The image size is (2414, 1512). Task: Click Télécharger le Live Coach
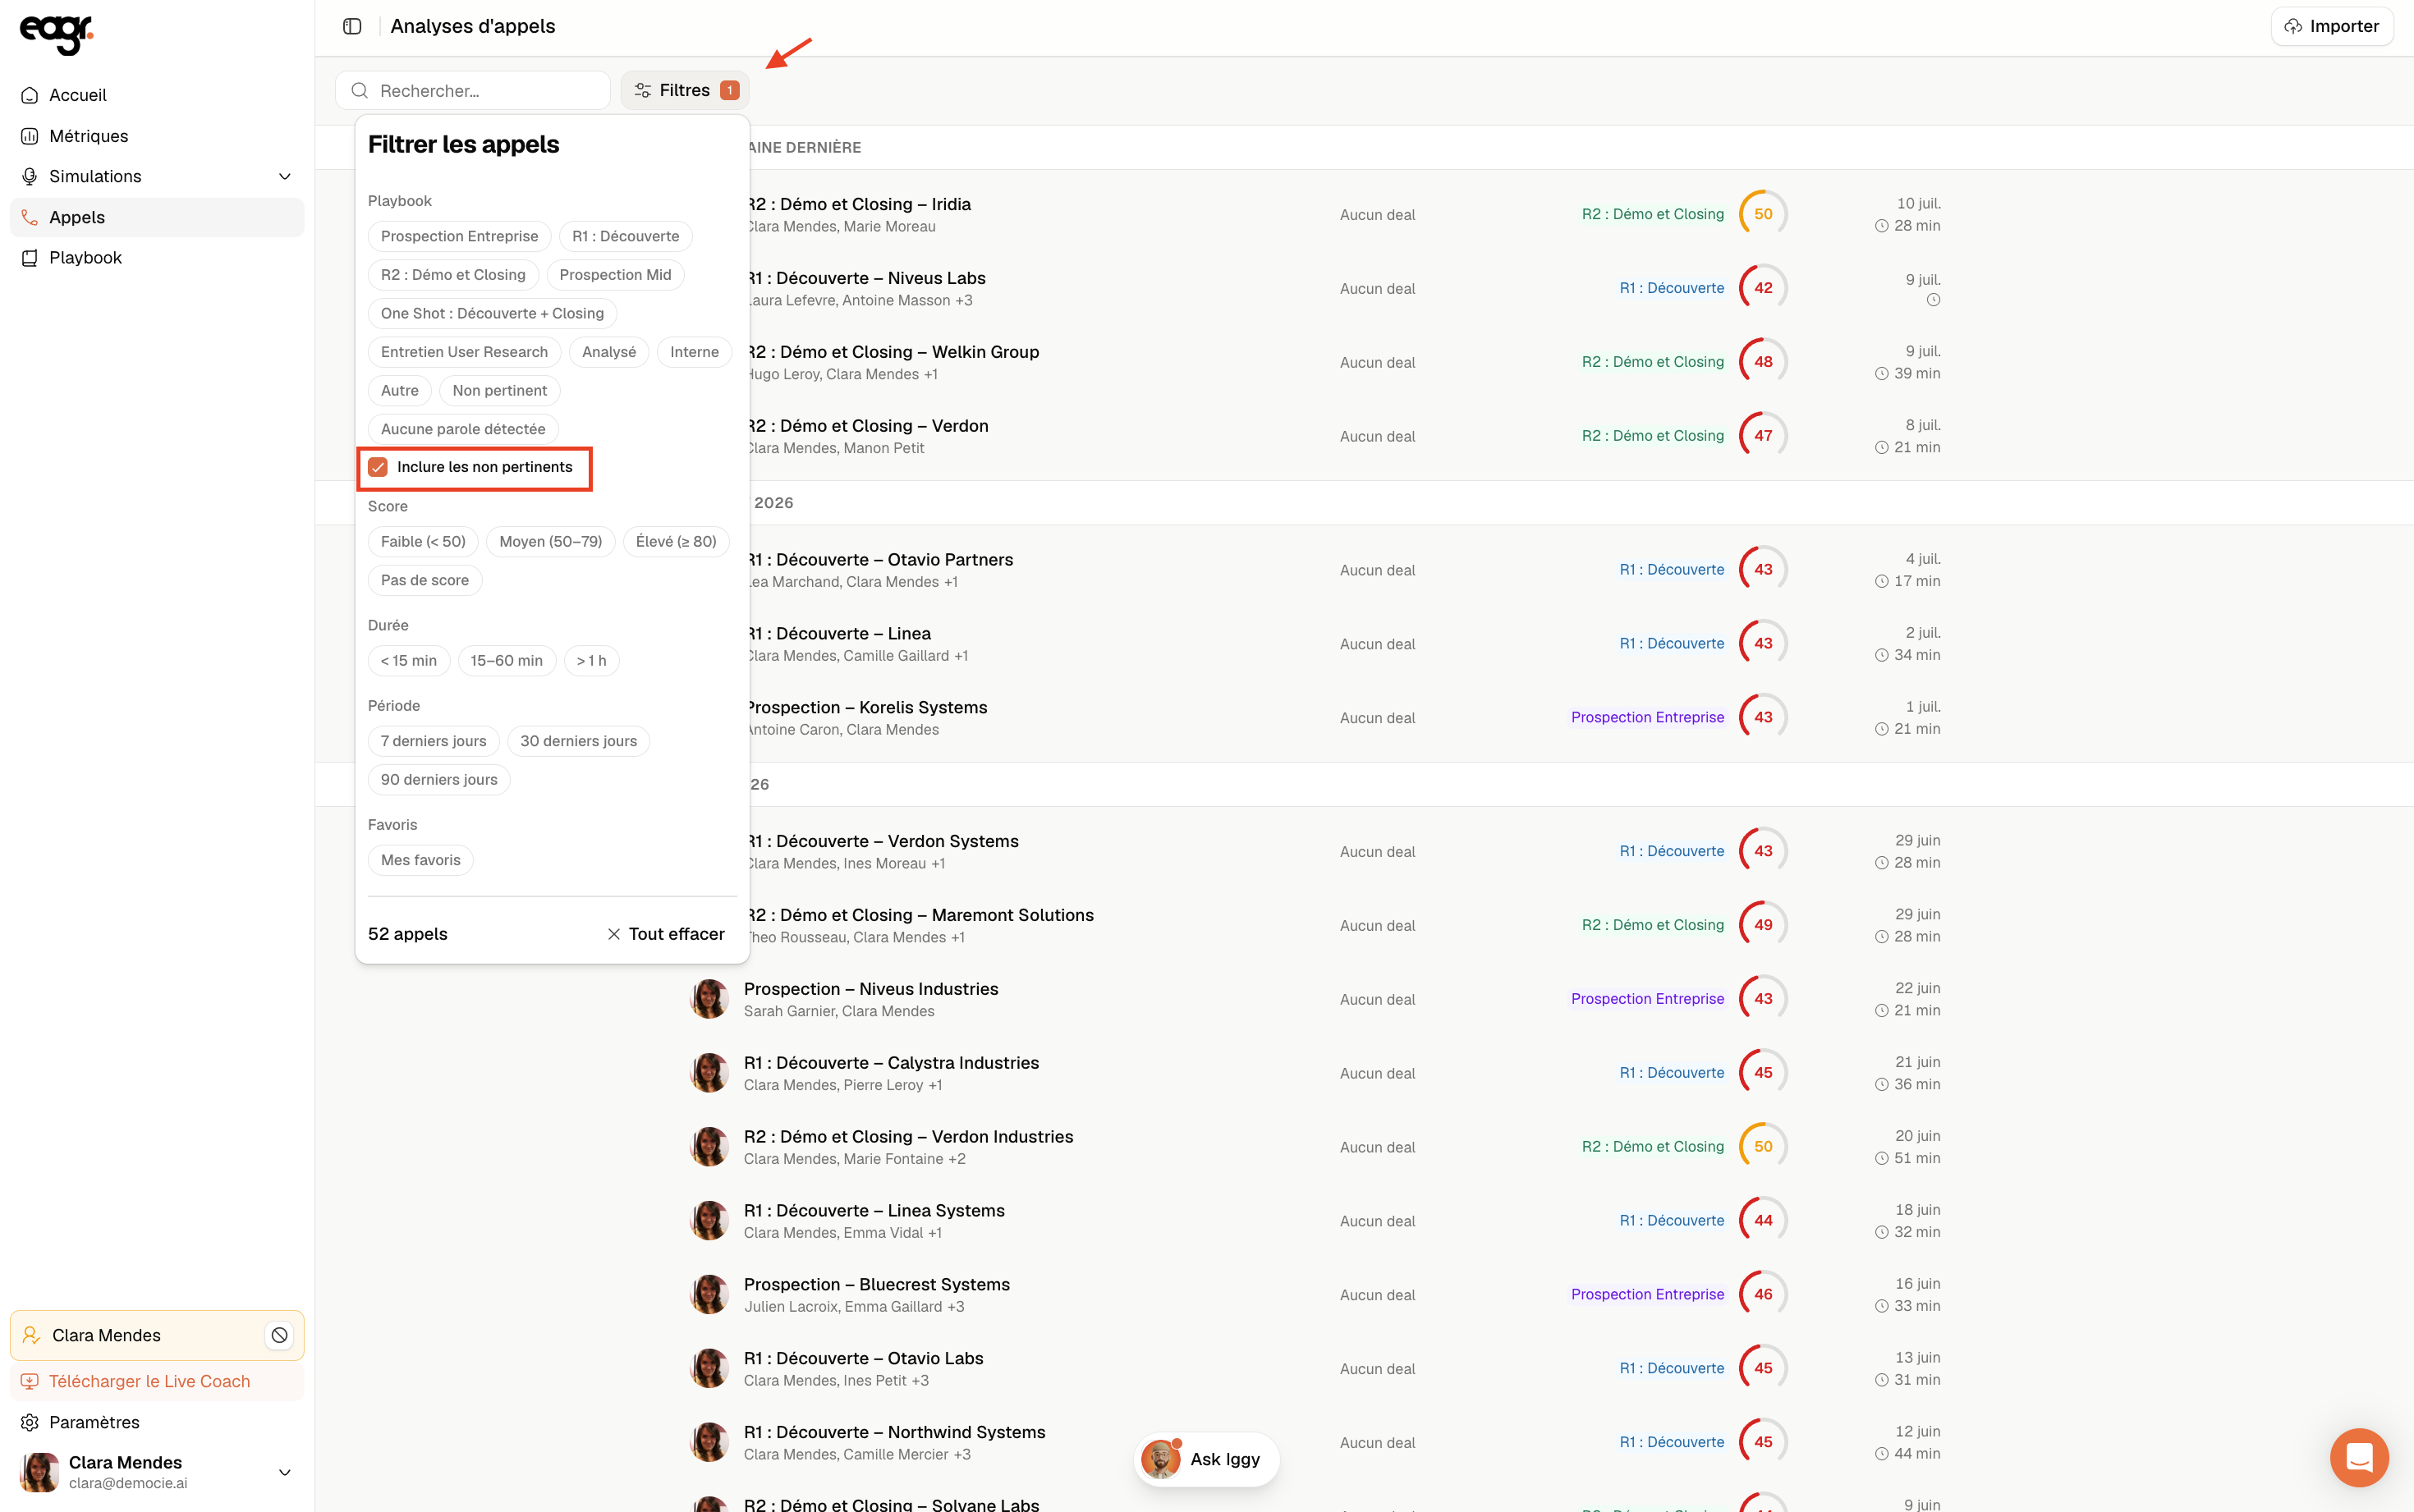[157, 1381]
